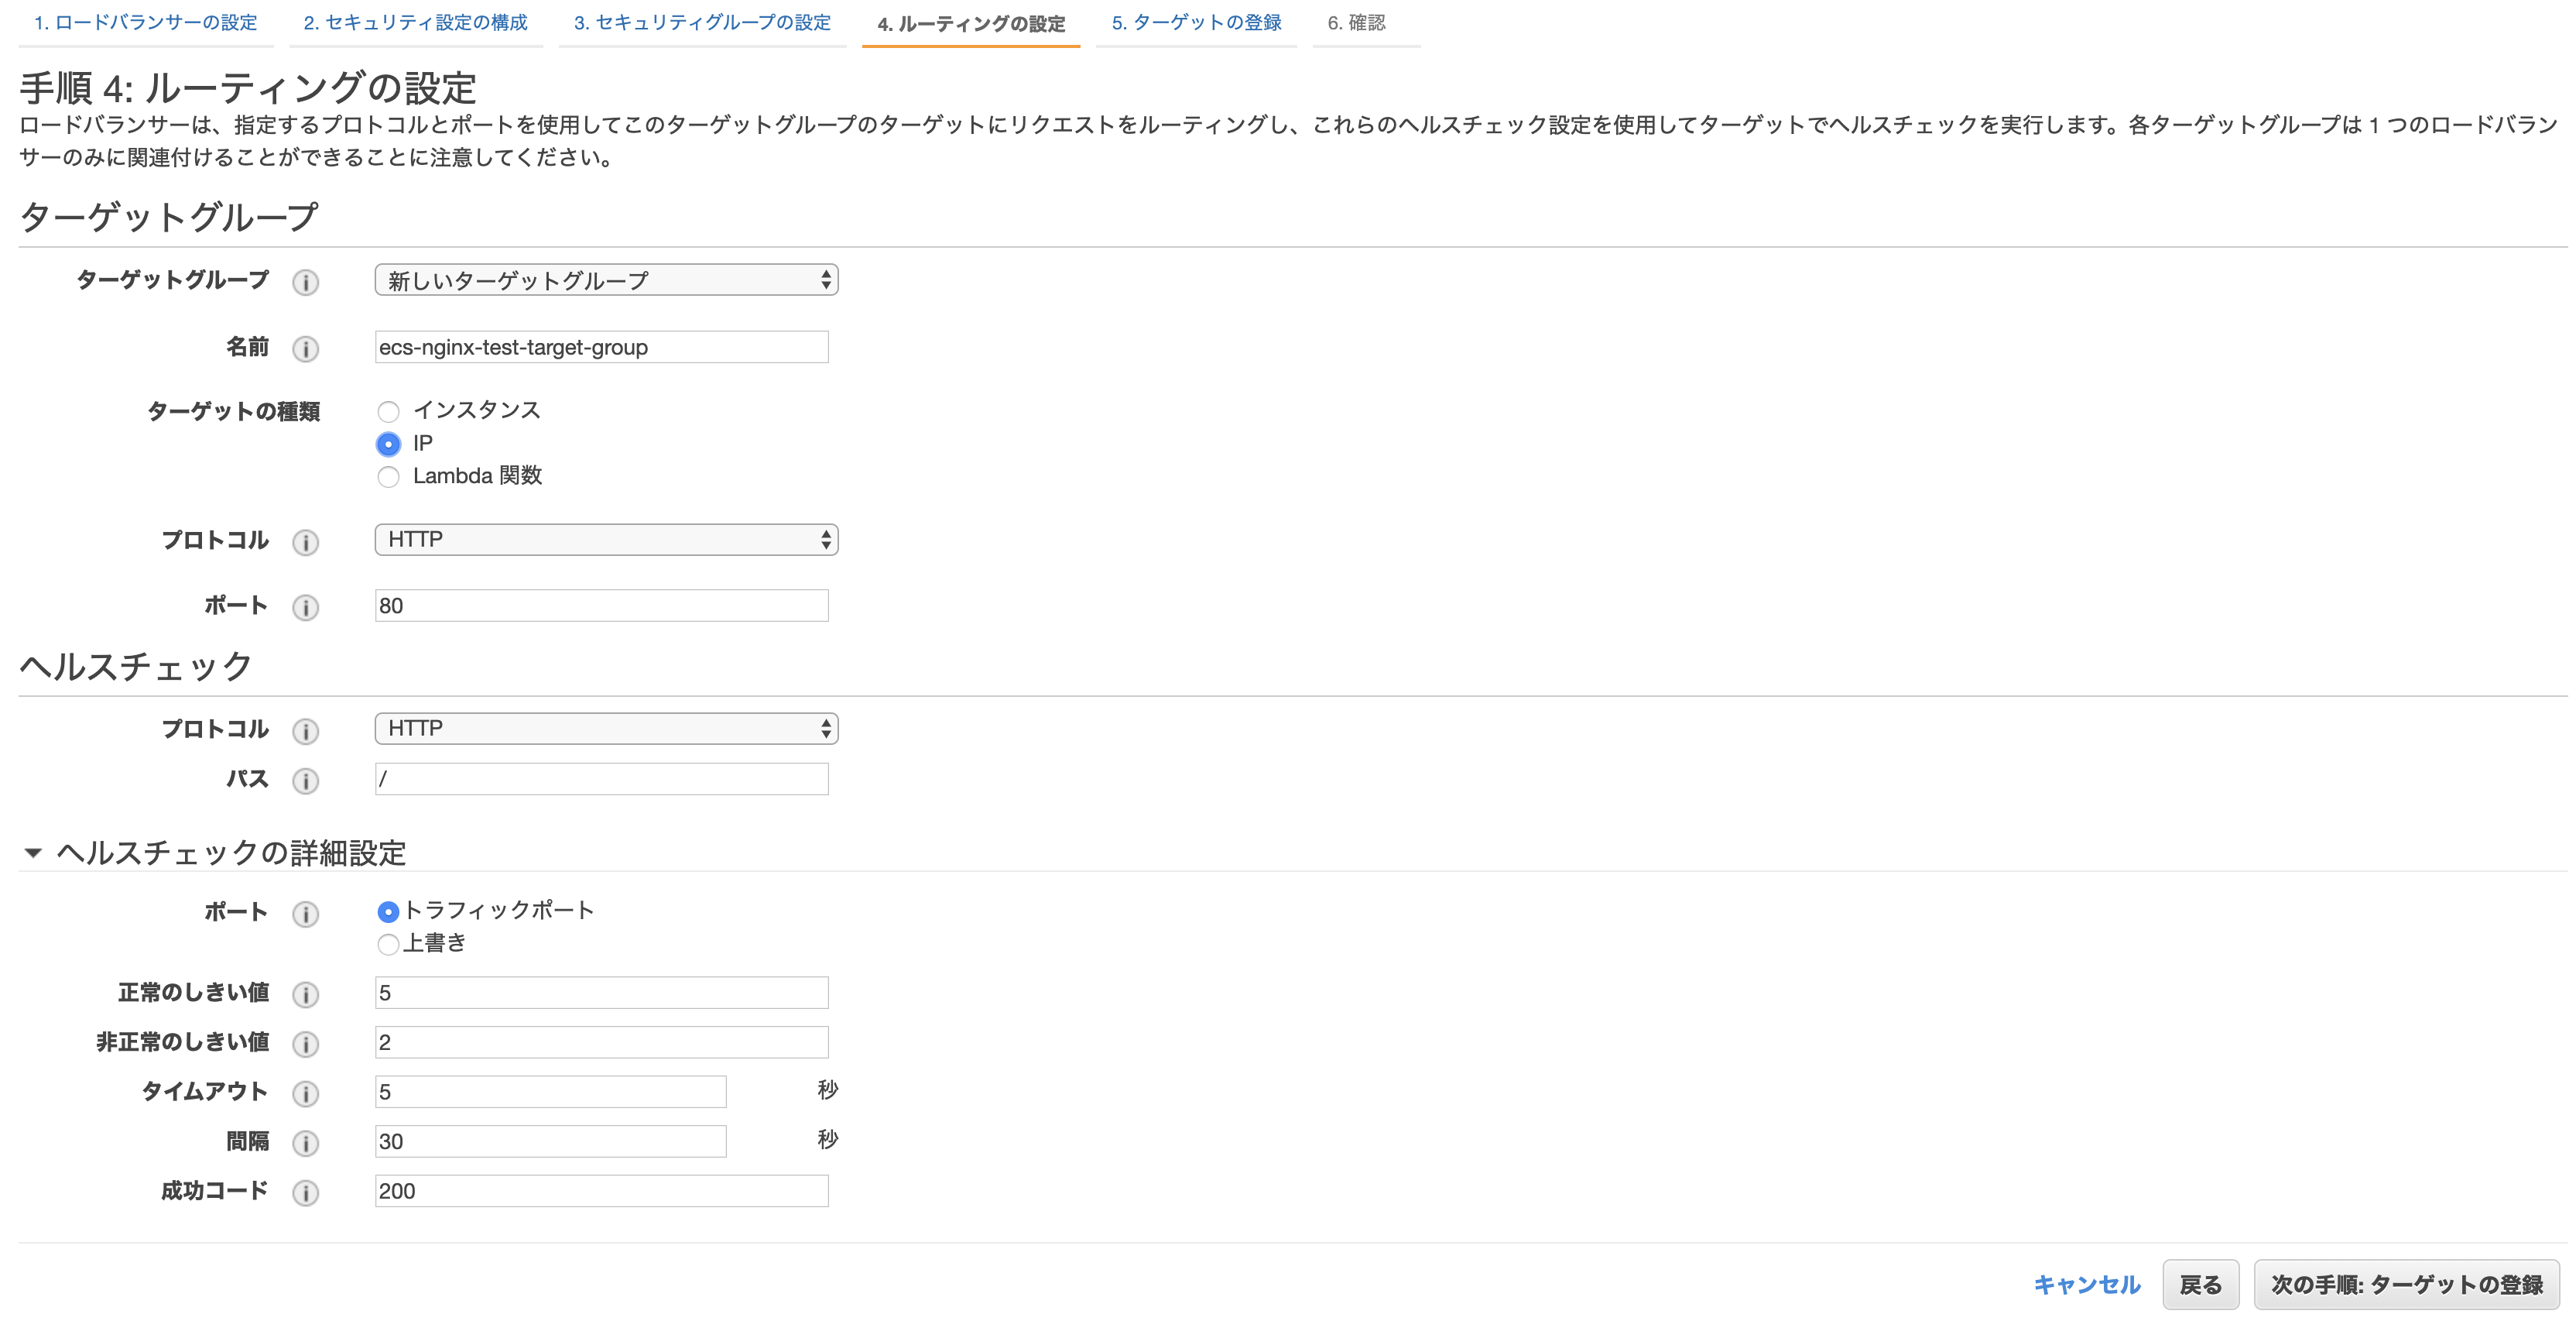Go to 3. セキュリティグループの設定 tab
This screenshot has width=2576, height=1321.
pos(702,23)
